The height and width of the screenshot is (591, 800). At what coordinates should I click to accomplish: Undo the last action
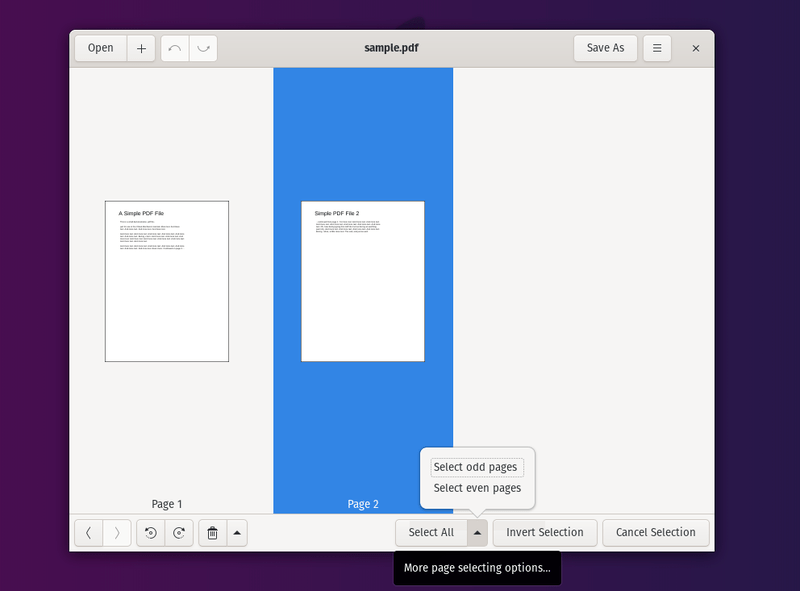(172, 47)
